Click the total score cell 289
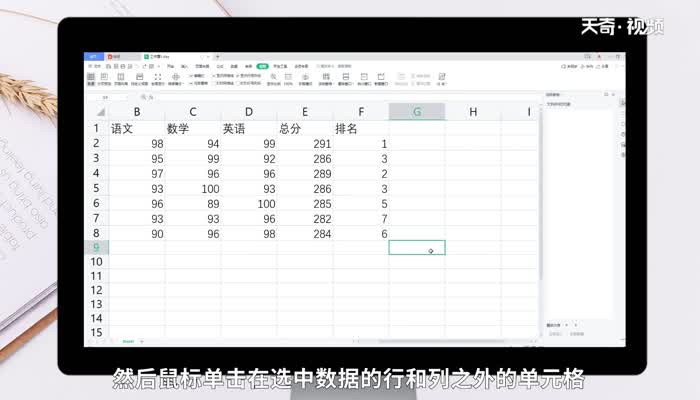 [x=305, y=174]
